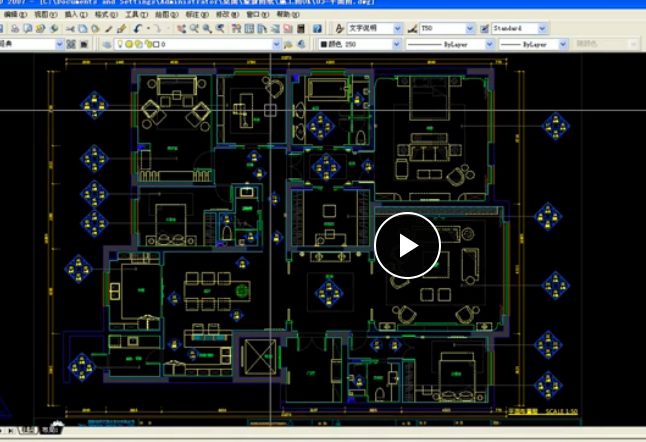Select the second layout tab at bottom
This screenshot has height=442, width=646.
[50, 430]
